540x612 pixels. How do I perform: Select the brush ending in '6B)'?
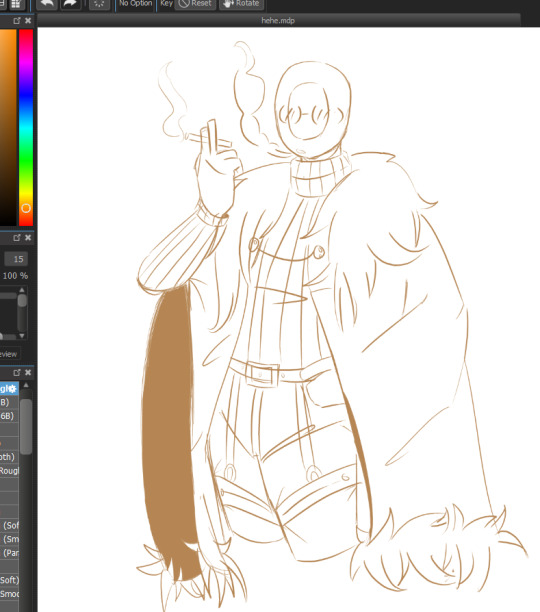point(9,416)
